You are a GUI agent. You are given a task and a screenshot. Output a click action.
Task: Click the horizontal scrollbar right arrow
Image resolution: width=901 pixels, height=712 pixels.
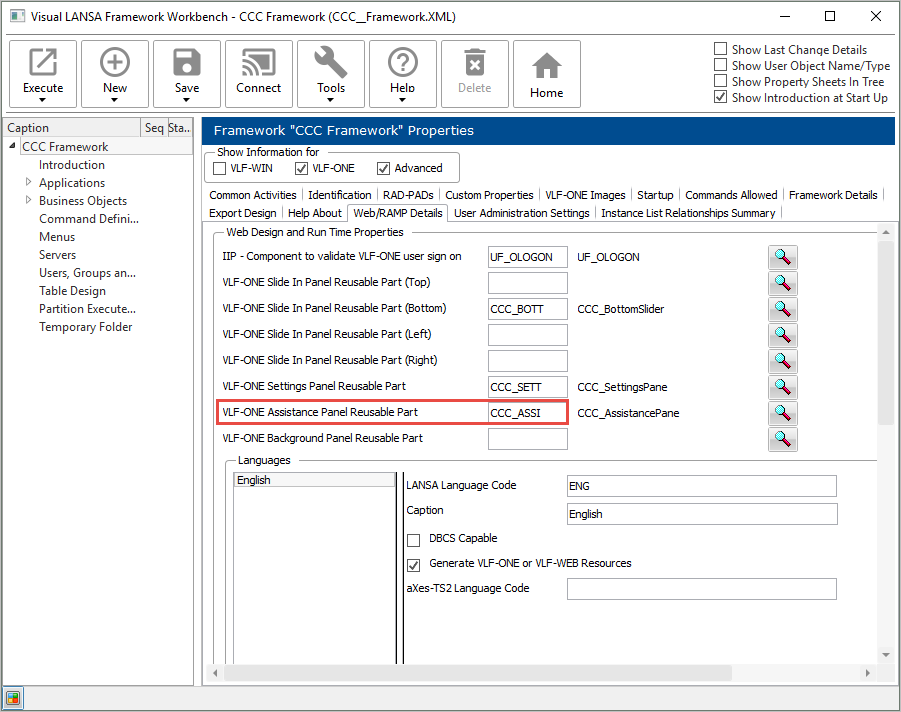(868, 673)
